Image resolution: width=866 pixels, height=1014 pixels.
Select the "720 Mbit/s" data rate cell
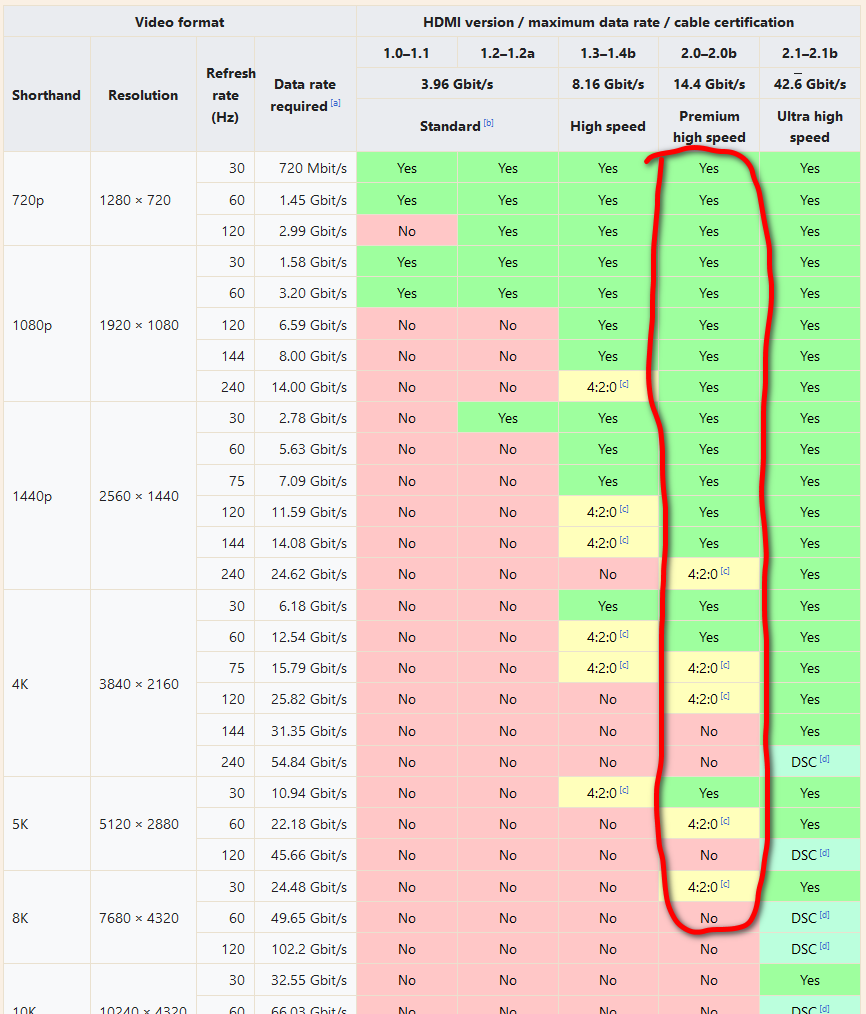(x=305, y=168)
